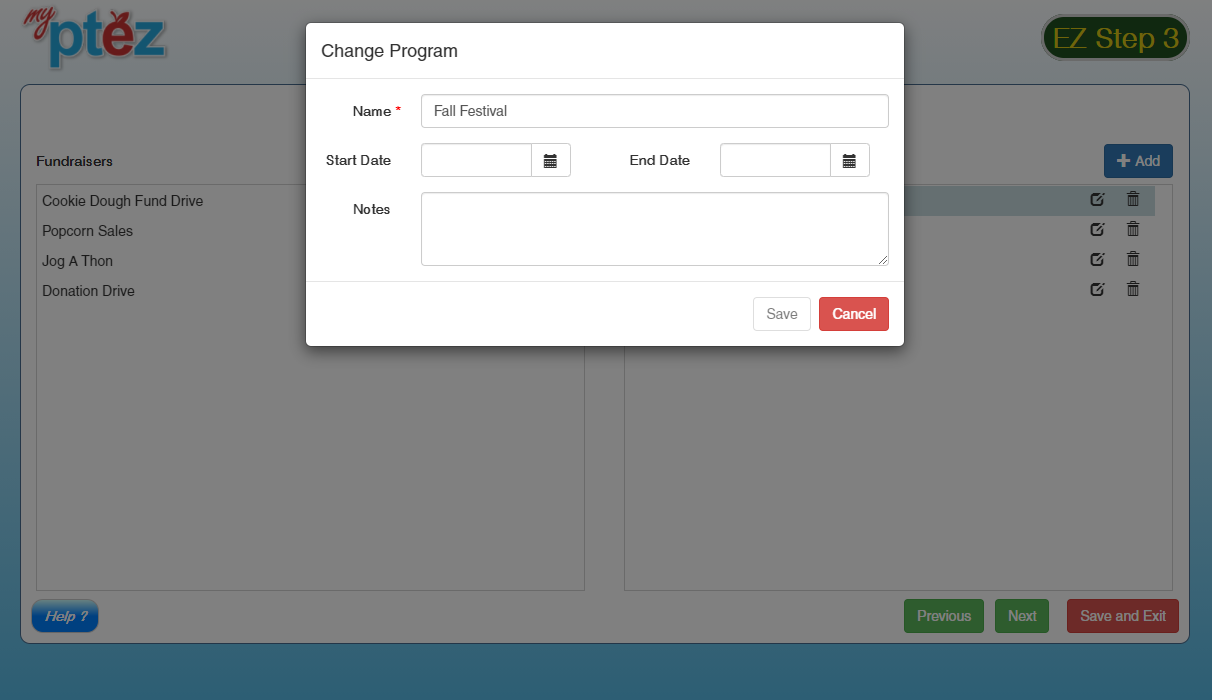Image resolution: width=1212 pixels, height=700 pixels.
Task: Cancel the Change Program dialog
Action: point(853,314)
